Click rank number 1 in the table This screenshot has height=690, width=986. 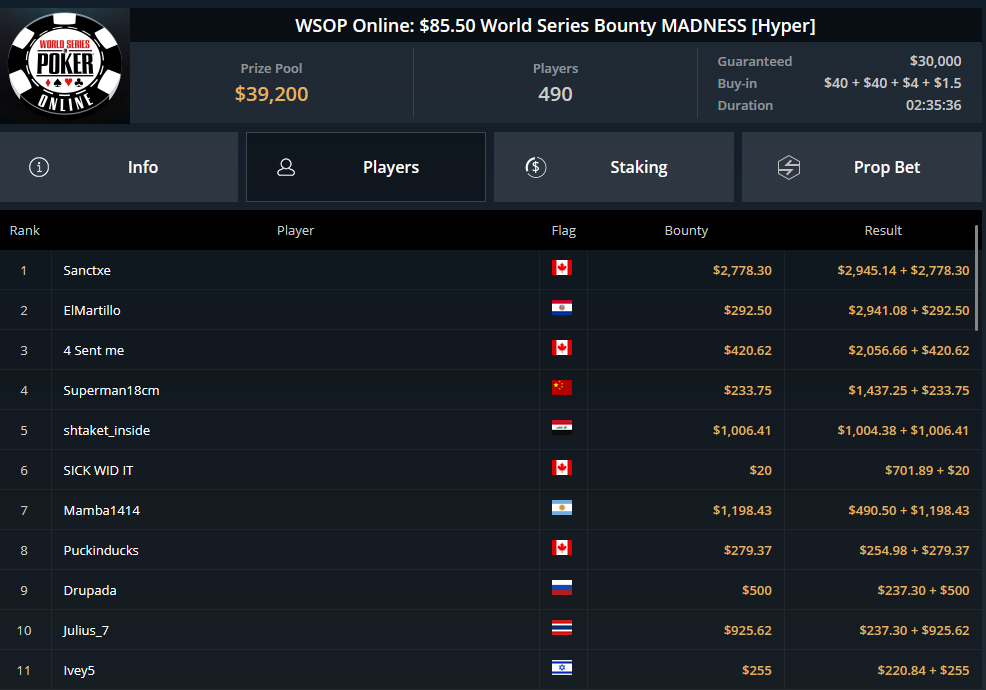coord(24,270)
